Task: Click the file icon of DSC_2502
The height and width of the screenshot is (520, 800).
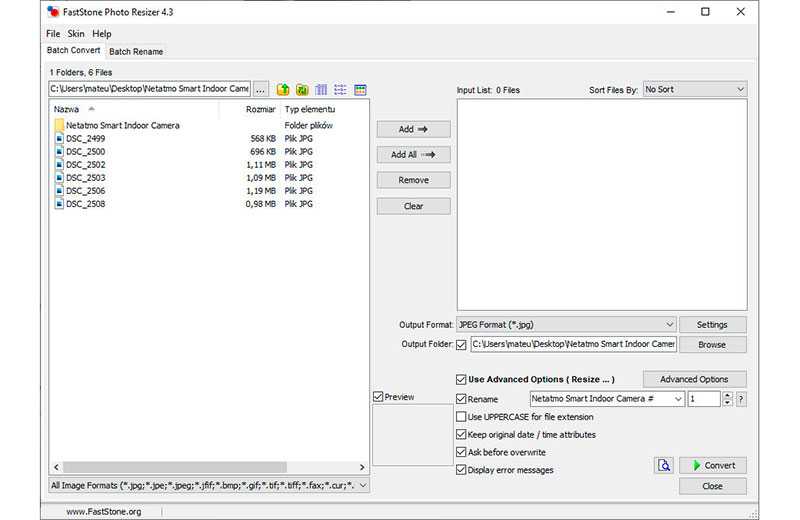Action: pos(59,165)
